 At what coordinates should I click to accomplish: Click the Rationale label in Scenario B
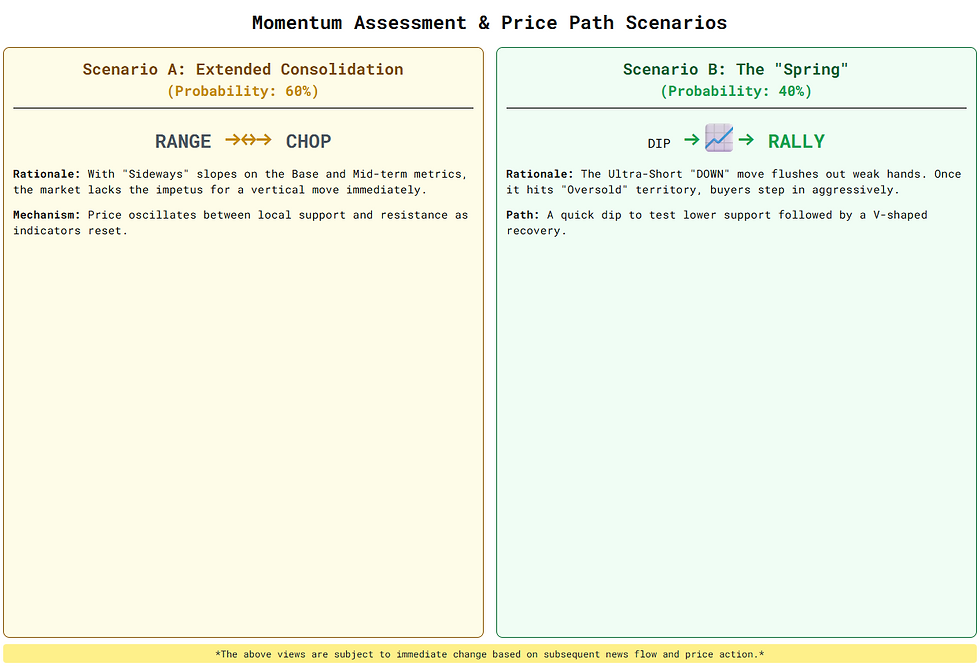point(540,174)
